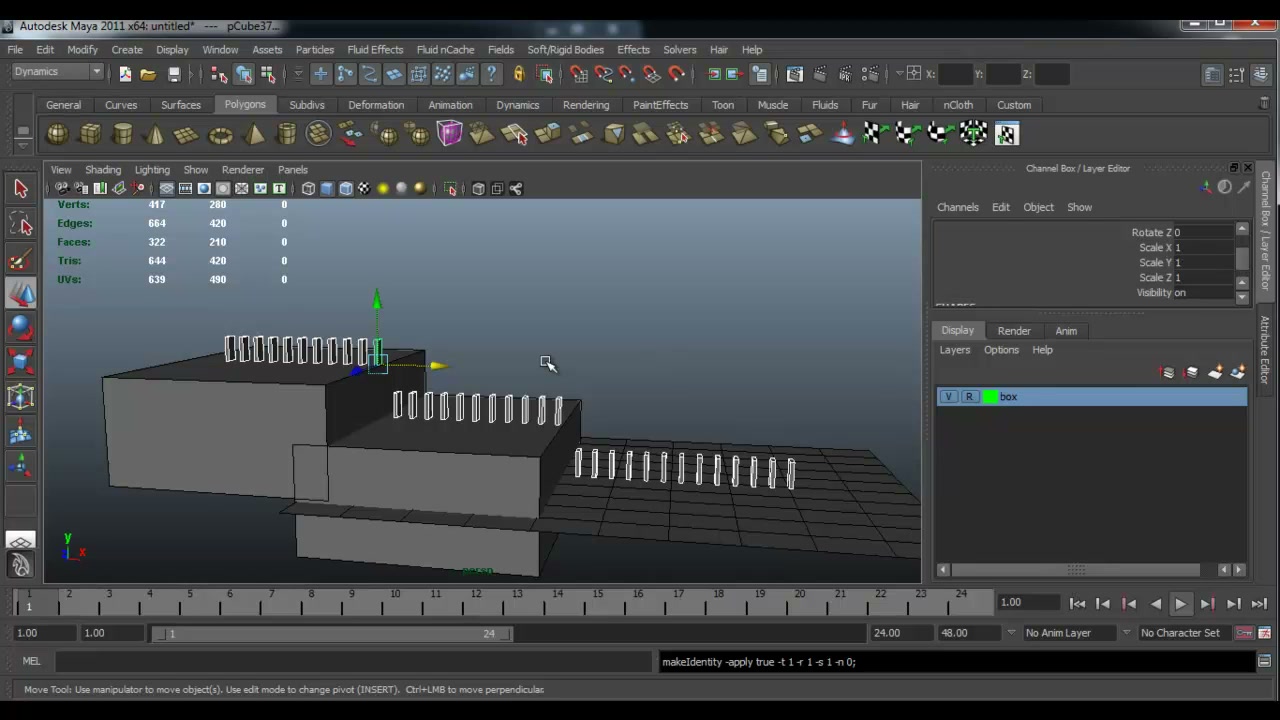Open the Soft/Rigid Bodies menu
The image size is (1280, 720).
(565, 50)
